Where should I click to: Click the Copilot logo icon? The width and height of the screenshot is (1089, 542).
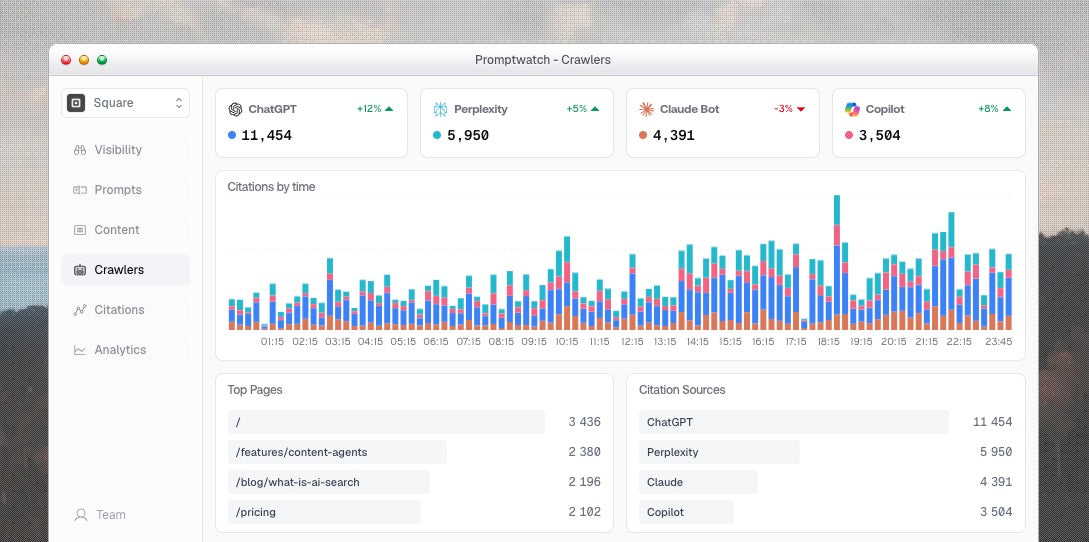pos(852,109)
